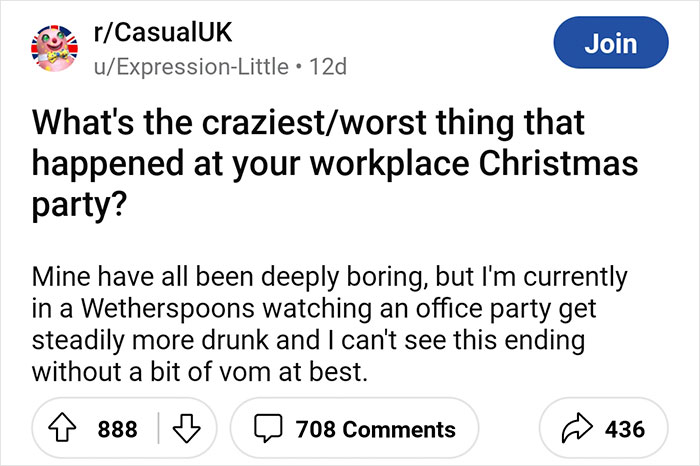Click the share arrow icon

pyautogui.click(x=577, y=429)
